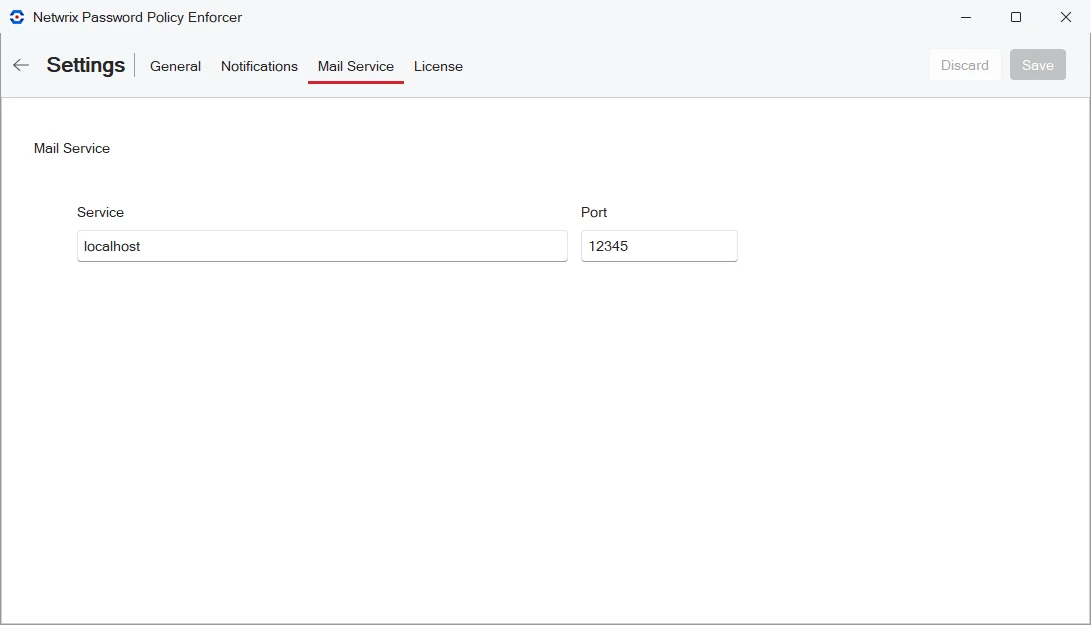Screen dimensions: 1091x625
Task: Switch to the General tab
Action: pos(175,66)
